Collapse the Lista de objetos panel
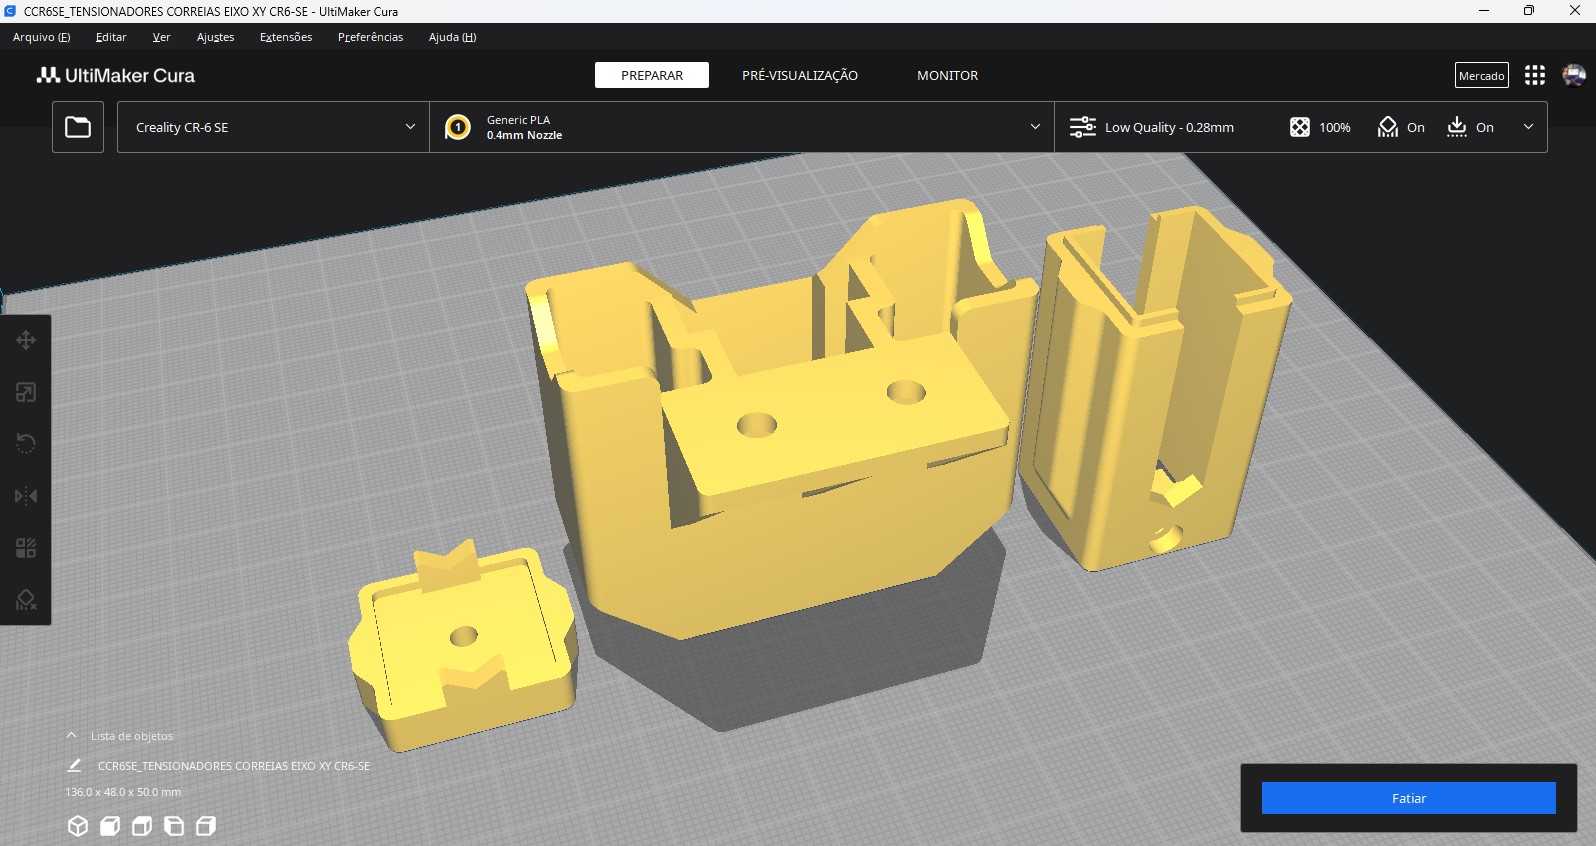The width and height of the screenshot is (1596, 846). [x=71, y=735]
